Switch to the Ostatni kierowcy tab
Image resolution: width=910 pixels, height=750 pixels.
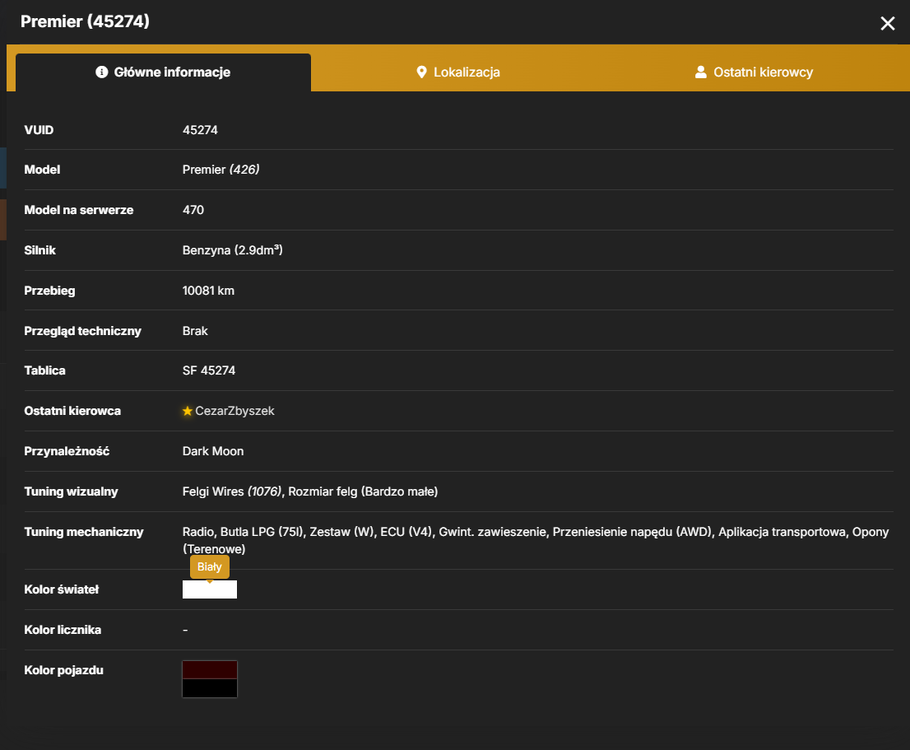(754, 73)
